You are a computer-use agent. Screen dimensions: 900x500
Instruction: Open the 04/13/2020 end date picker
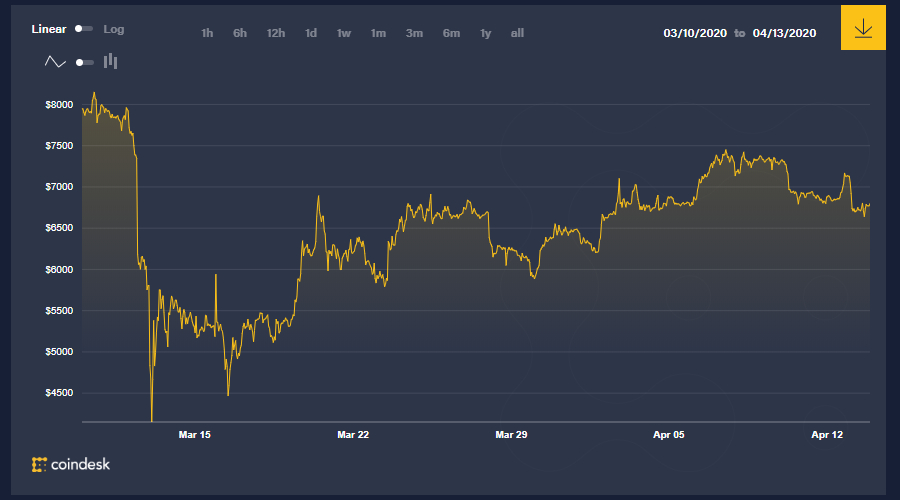tap(784, 34)
